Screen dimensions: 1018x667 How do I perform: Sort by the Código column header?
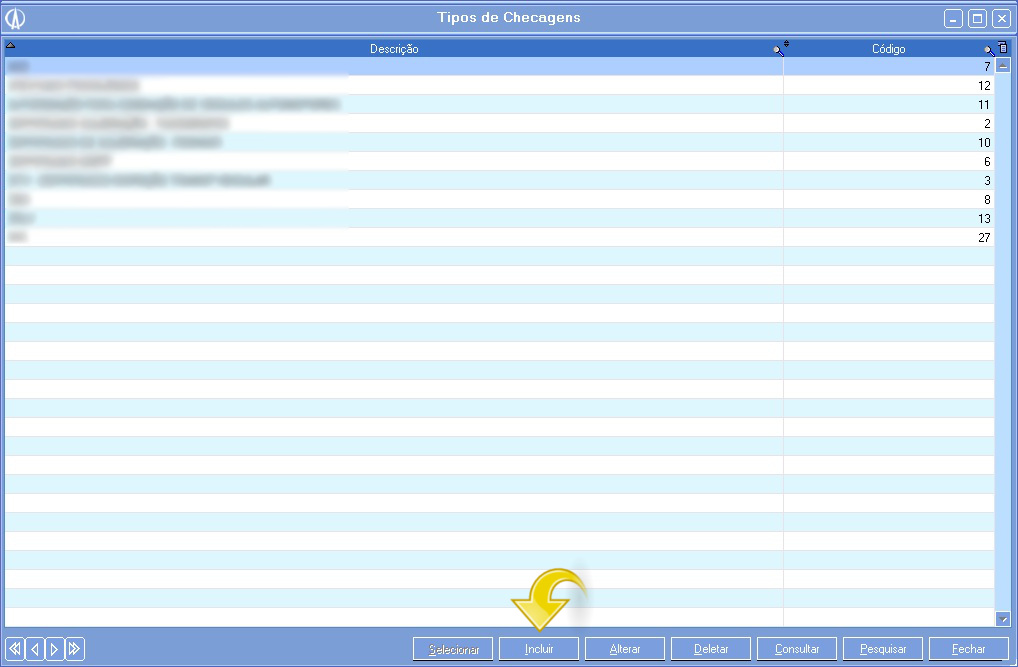(x=888, y=49)
